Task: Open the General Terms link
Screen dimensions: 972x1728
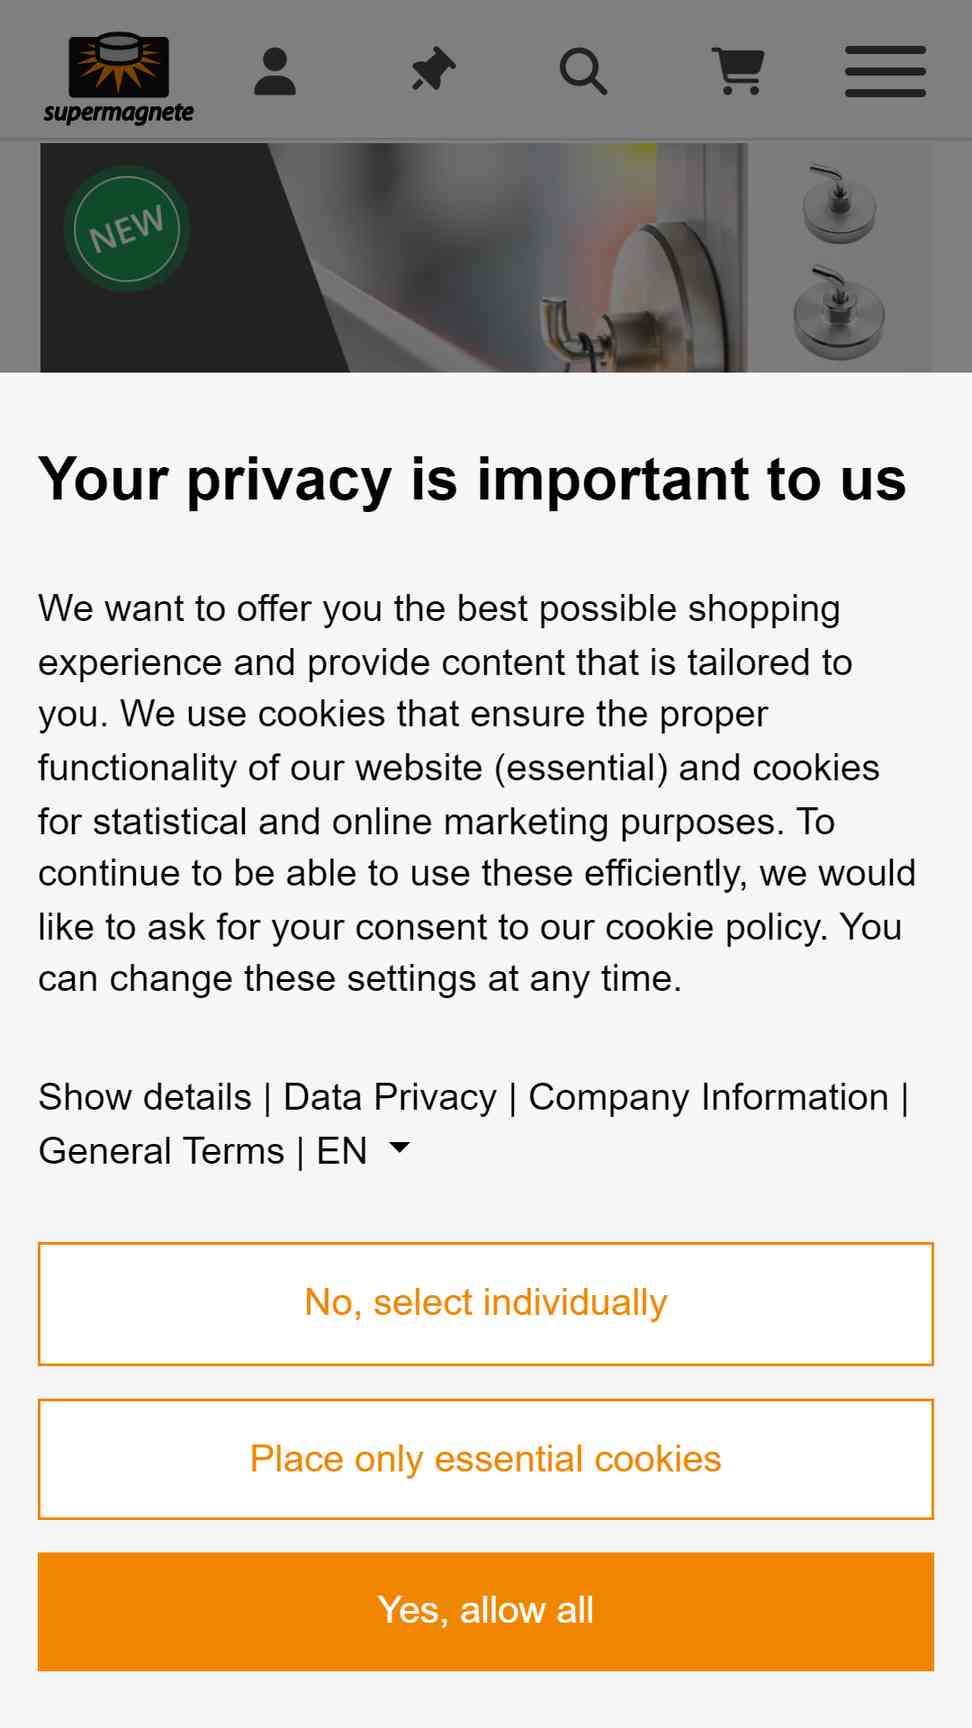Action: click(x=162, y=1151)
